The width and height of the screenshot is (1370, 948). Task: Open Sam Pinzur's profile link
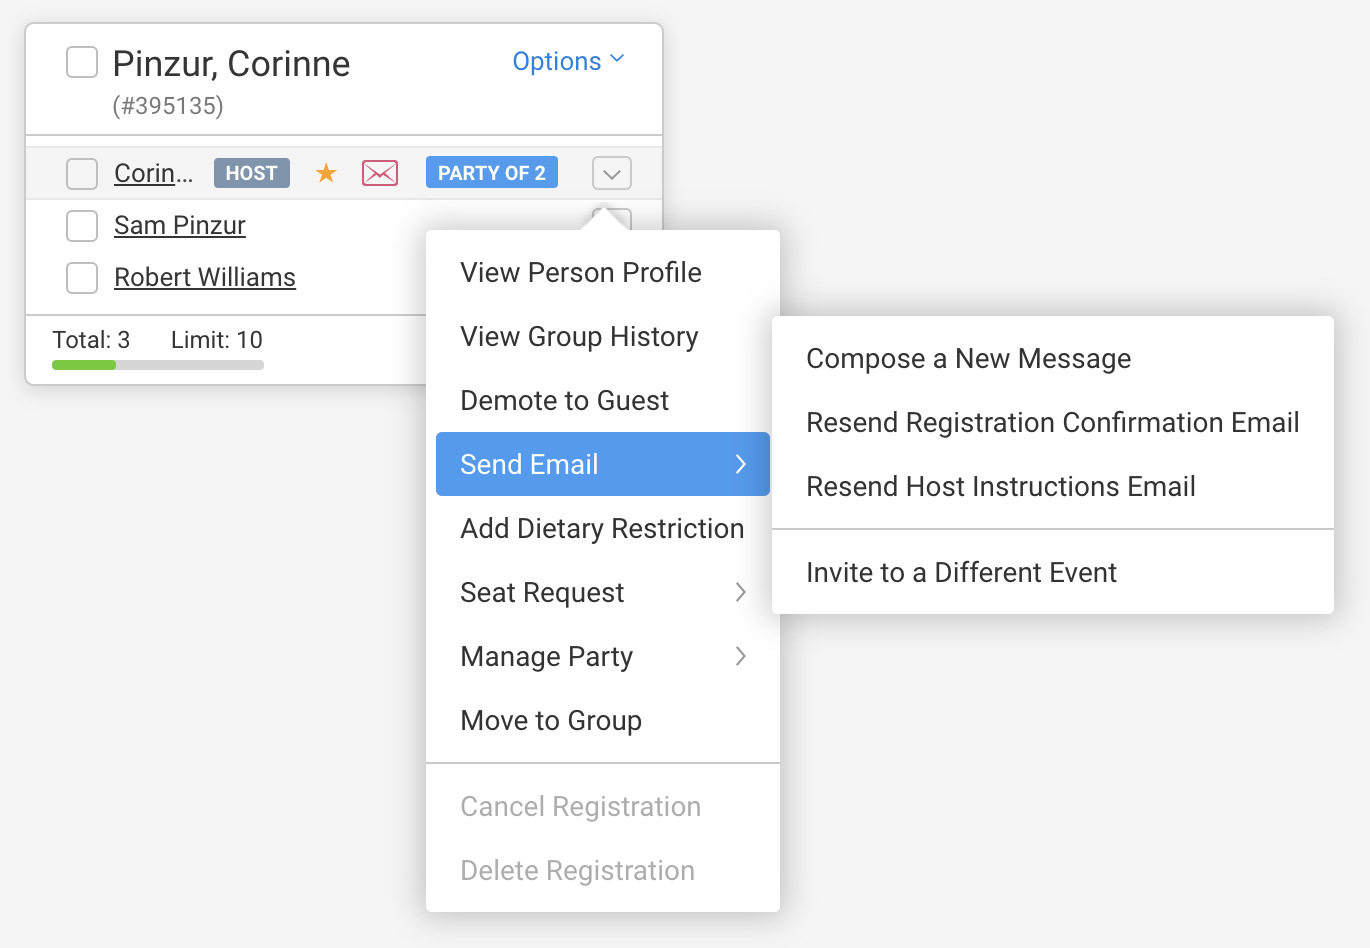pos(180,226)
